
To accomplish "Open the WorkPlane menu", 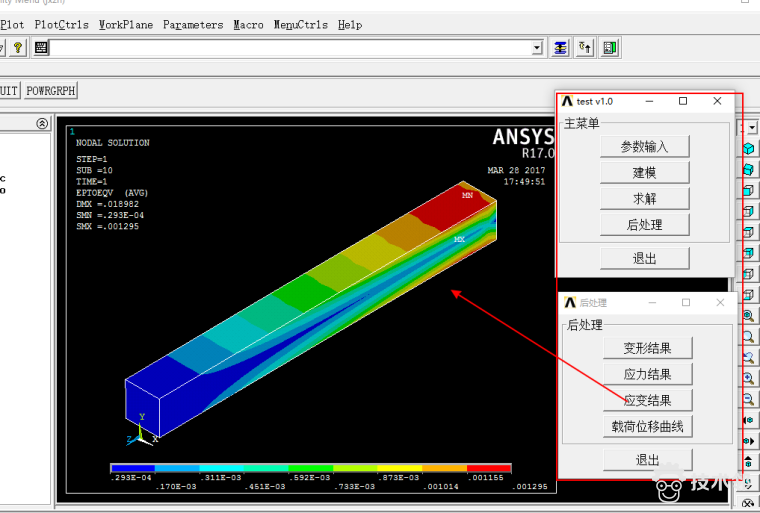I will pyautogui.click(x=126, y=25).
